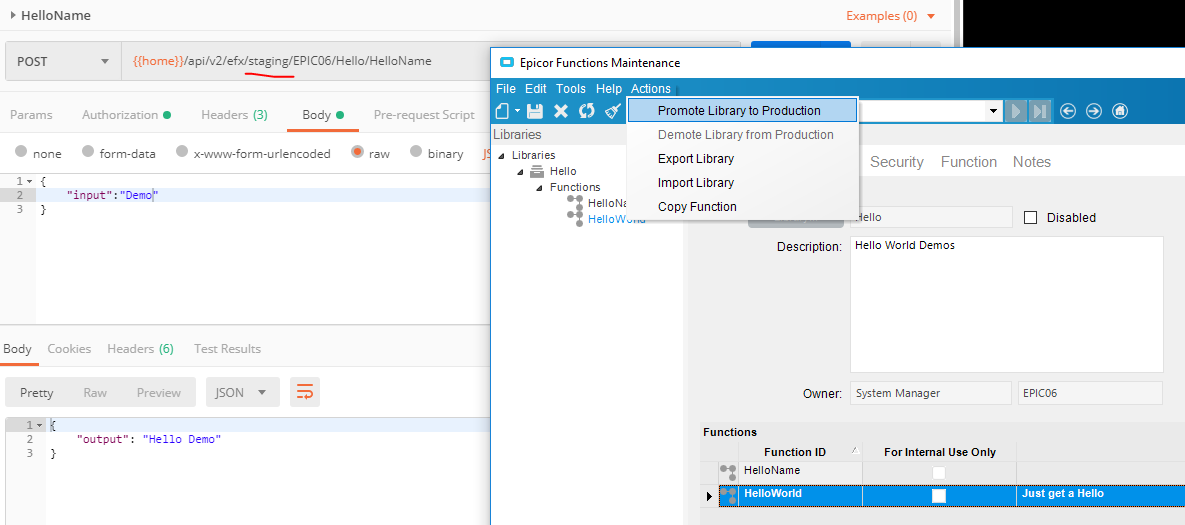The width and height of the screenshot is (1185, 525).
Task: Choose Promote Library to Production
Action: click(742, 110)
